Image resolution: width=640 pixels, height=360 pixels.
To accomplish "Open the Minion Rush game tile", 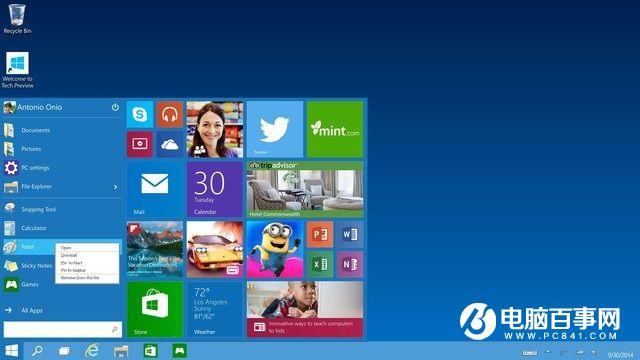I will point(275,249).
